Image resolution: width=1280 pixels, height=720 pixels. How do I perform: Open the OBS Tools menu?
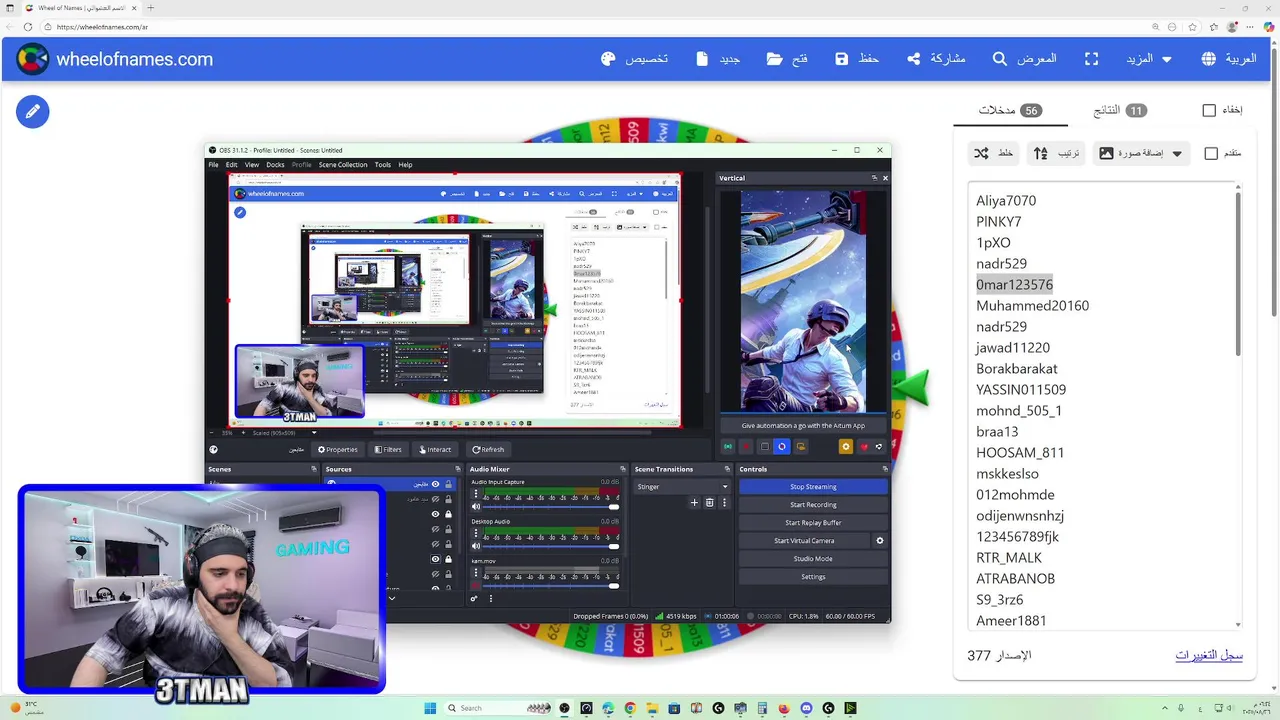[383, 165]
